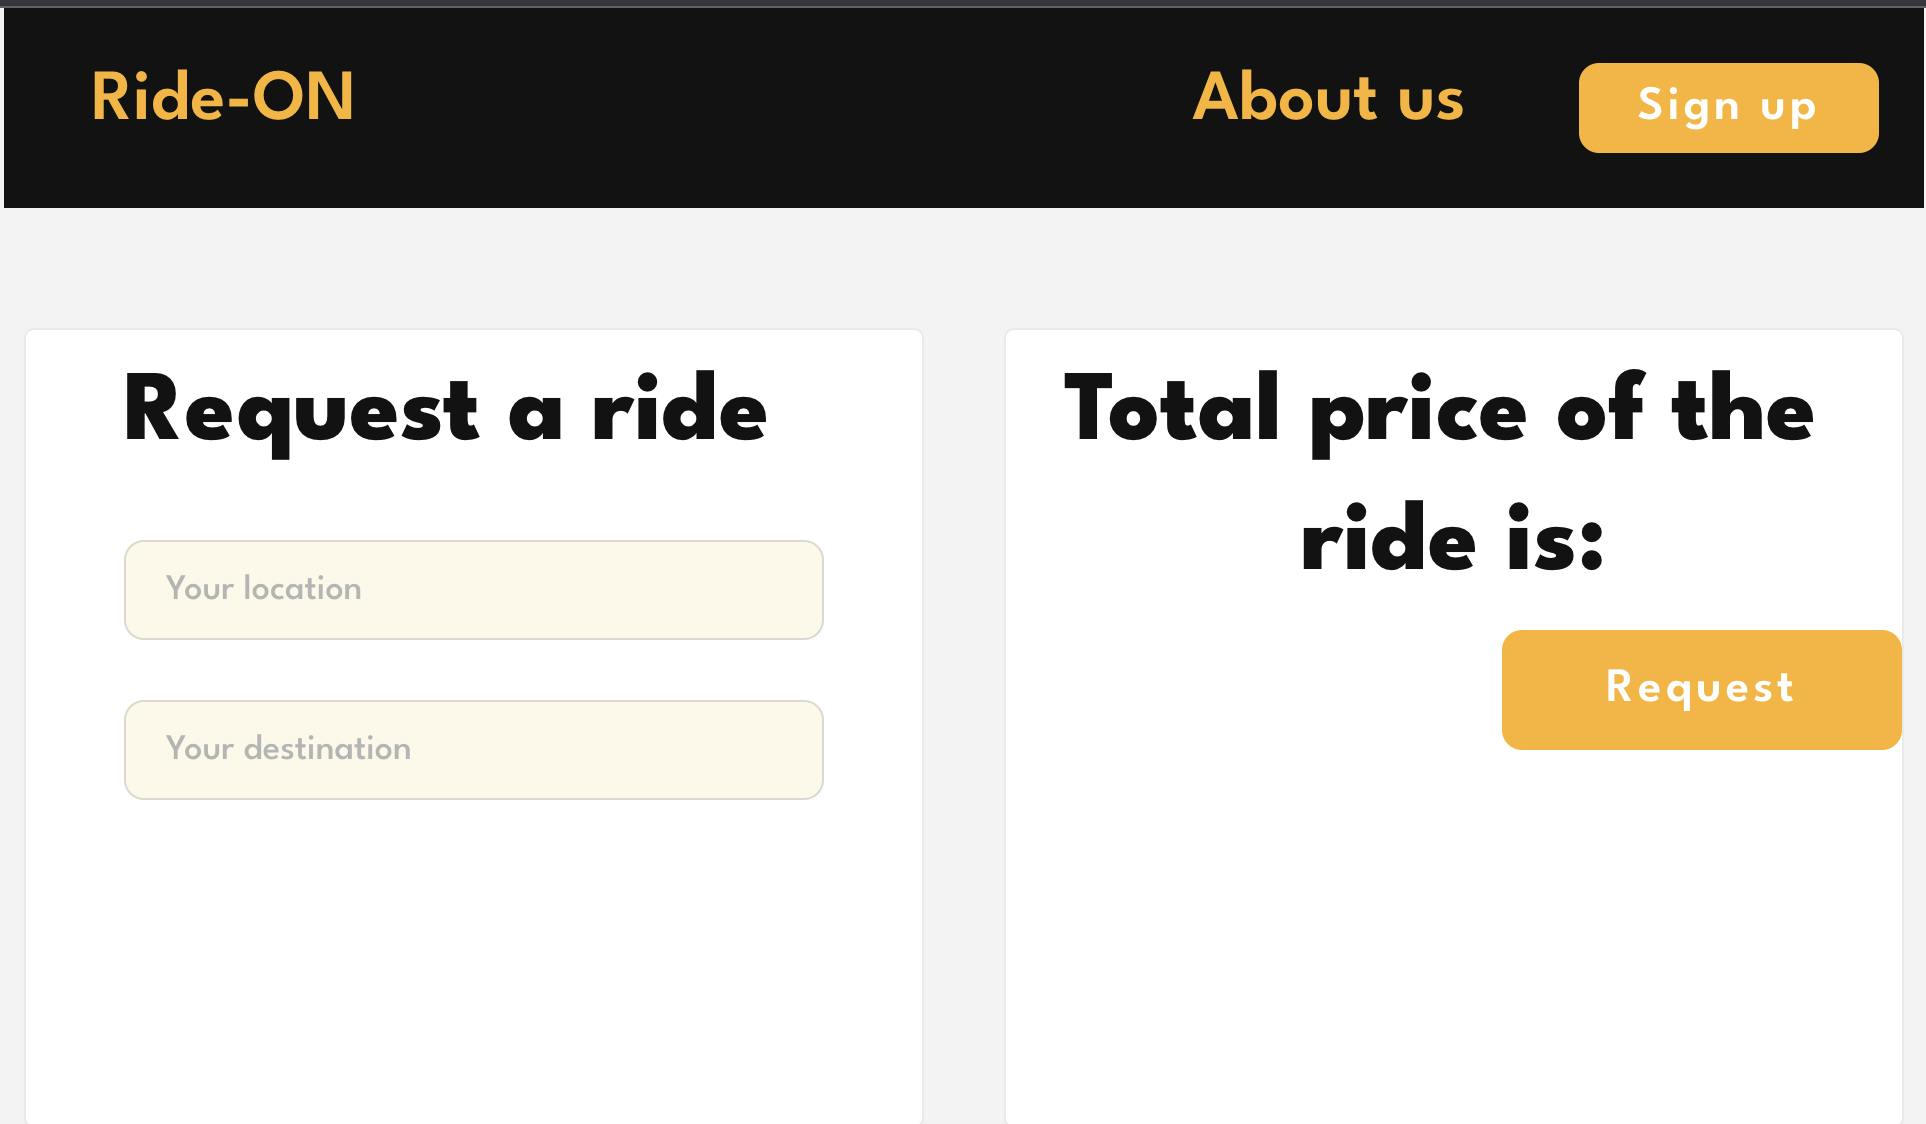Screen dimensions: 1926x1124
Task: Select the yellow Request action button
Action: pyautogui.click(x=1700, y=688)
